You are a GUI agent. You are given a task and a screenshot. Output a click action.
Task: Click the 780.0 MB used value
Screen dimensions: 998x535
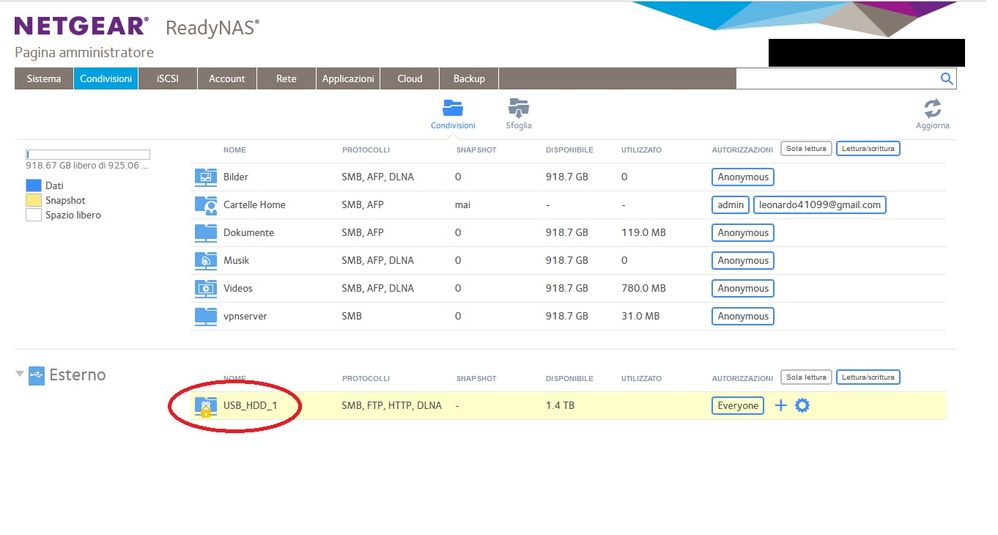[x=643, y=288]
